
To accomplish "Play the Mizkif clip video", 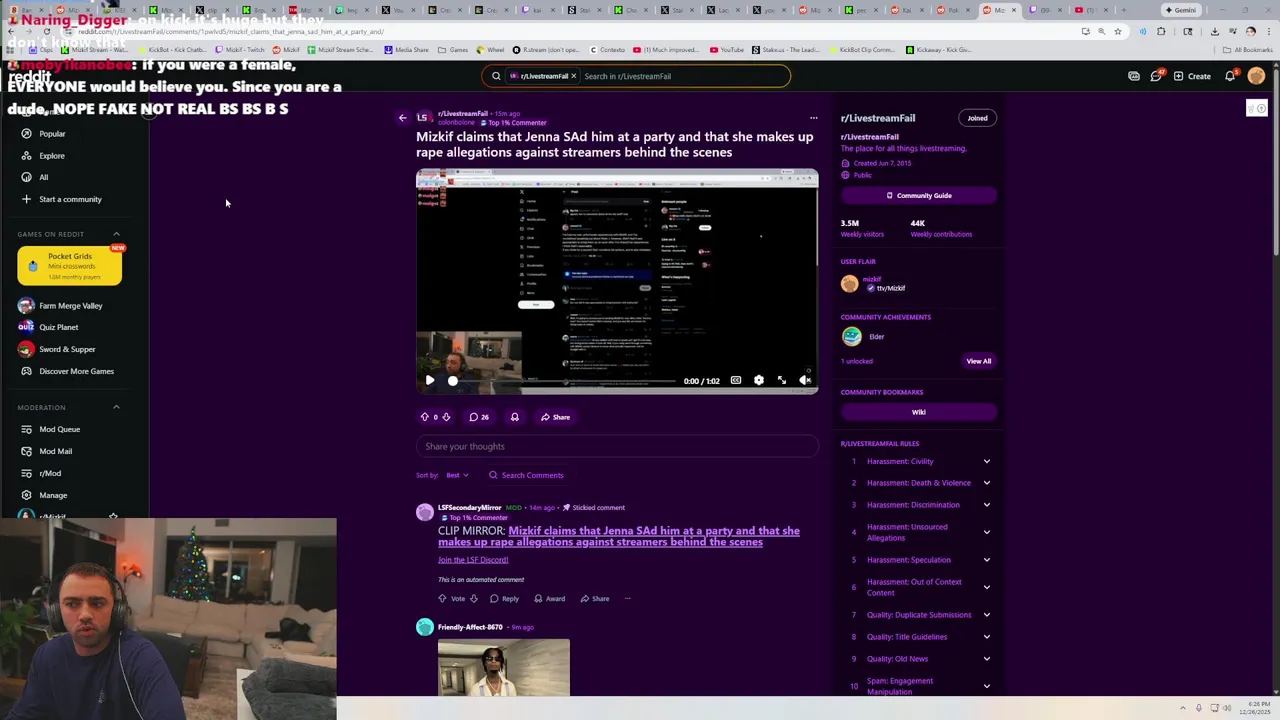I will (429, 380).
